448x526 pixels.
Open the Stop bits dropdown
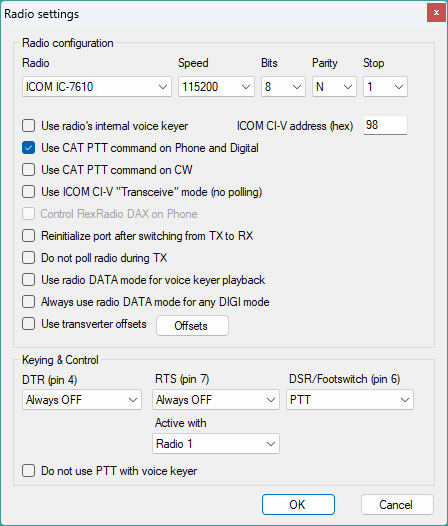[385, 87]
